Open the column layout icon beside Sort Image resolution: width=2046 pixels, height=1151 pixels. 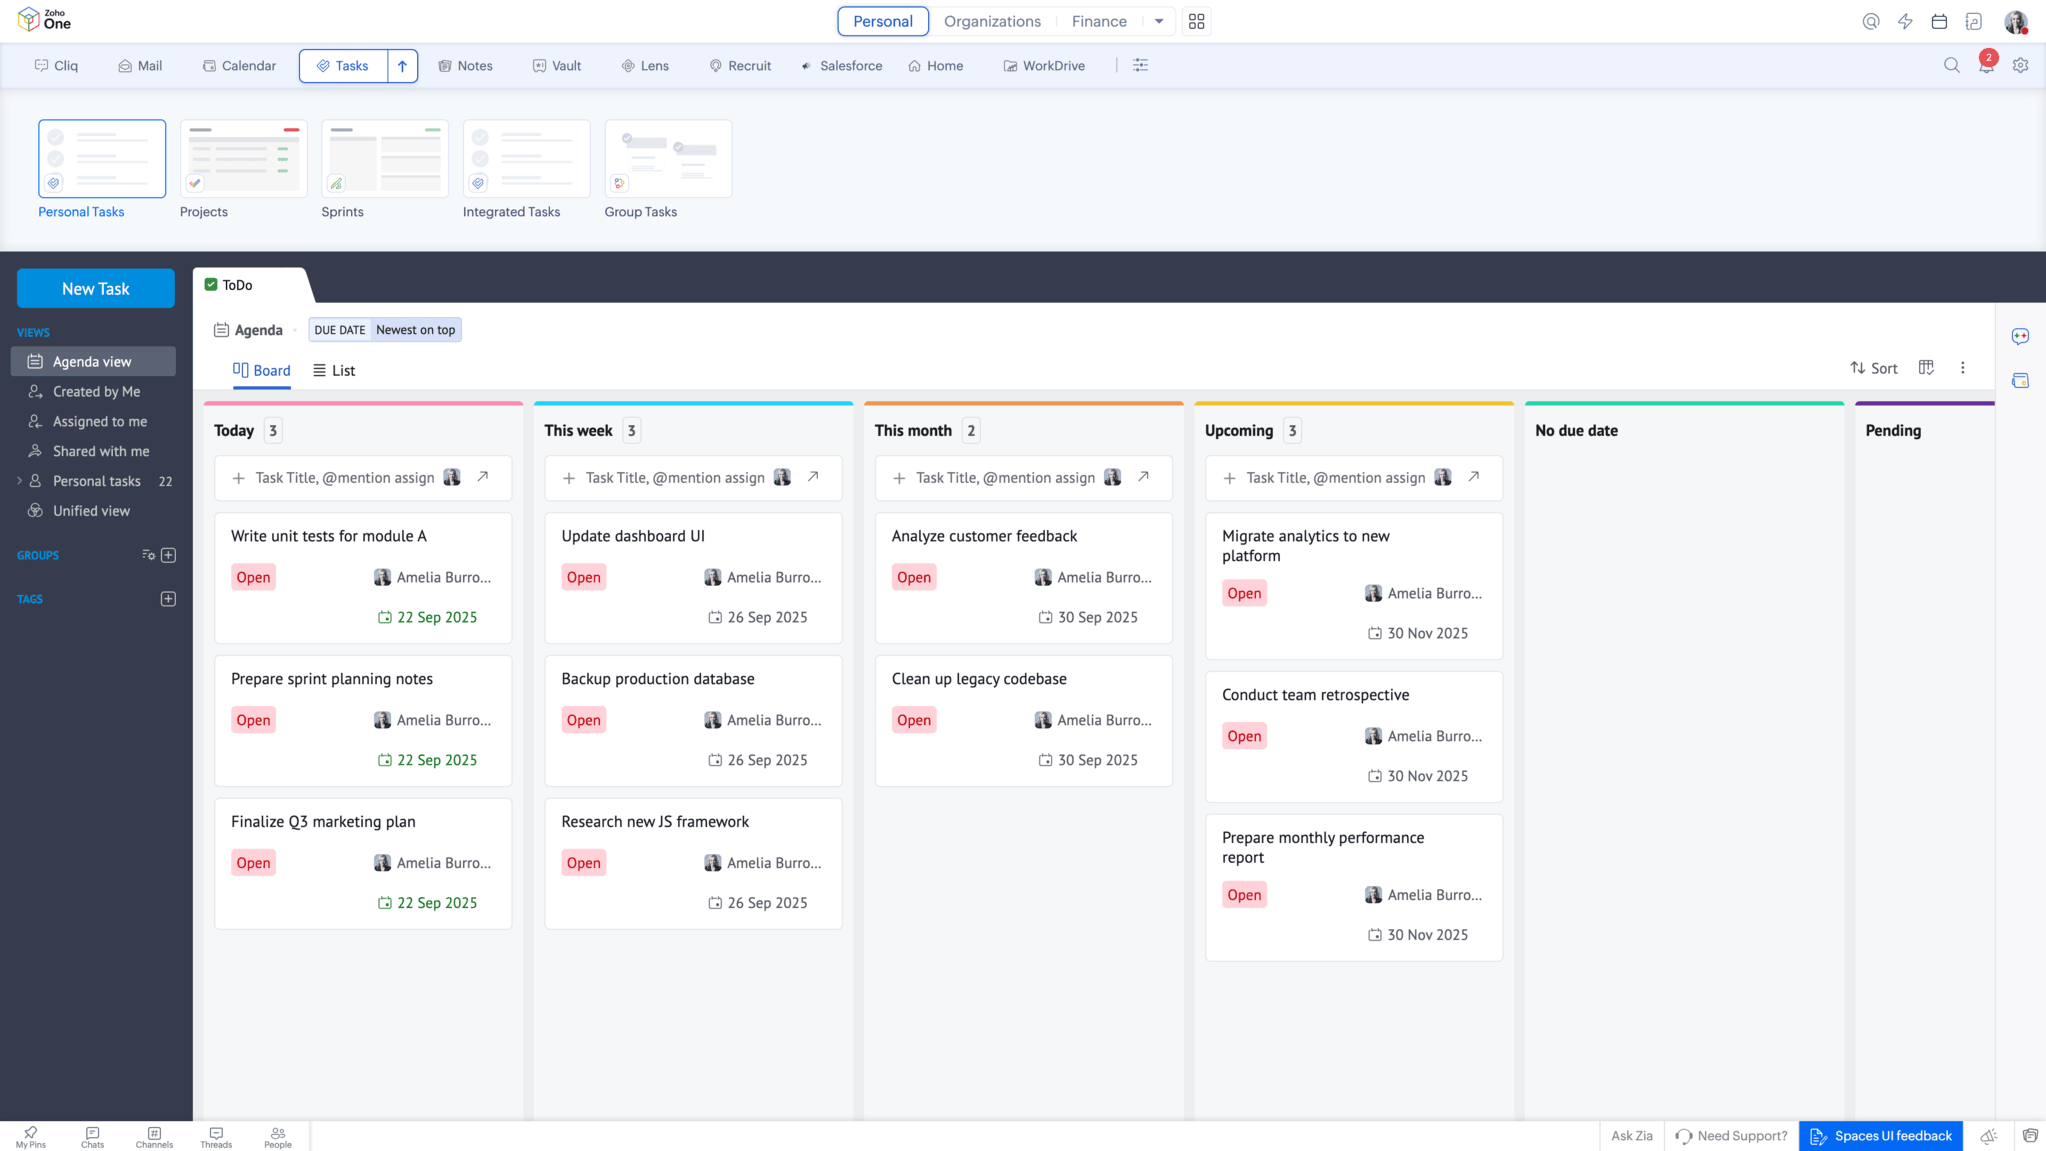tap(1926, 368)
